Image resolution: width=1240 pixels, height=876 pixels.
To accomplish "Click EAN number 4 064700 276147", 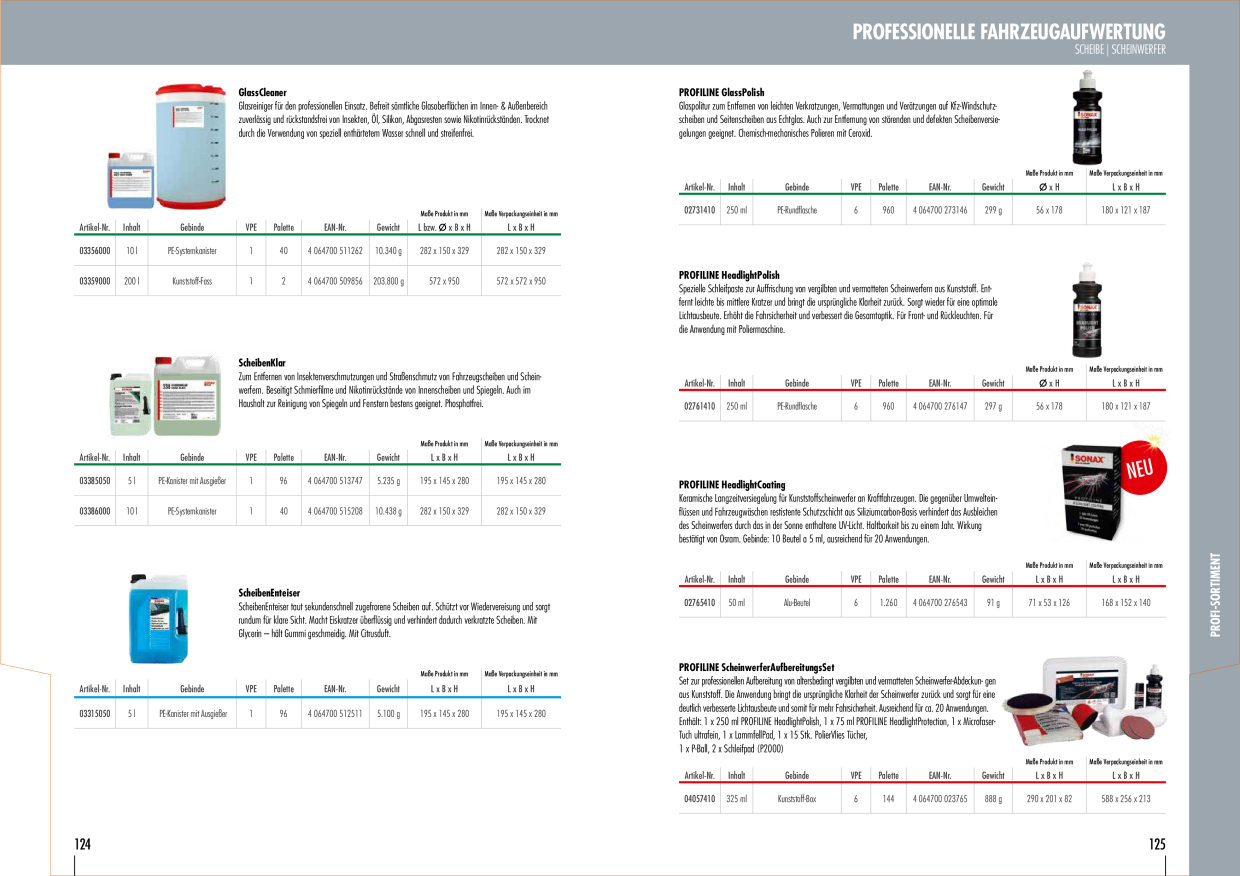I will coord(940,406).
